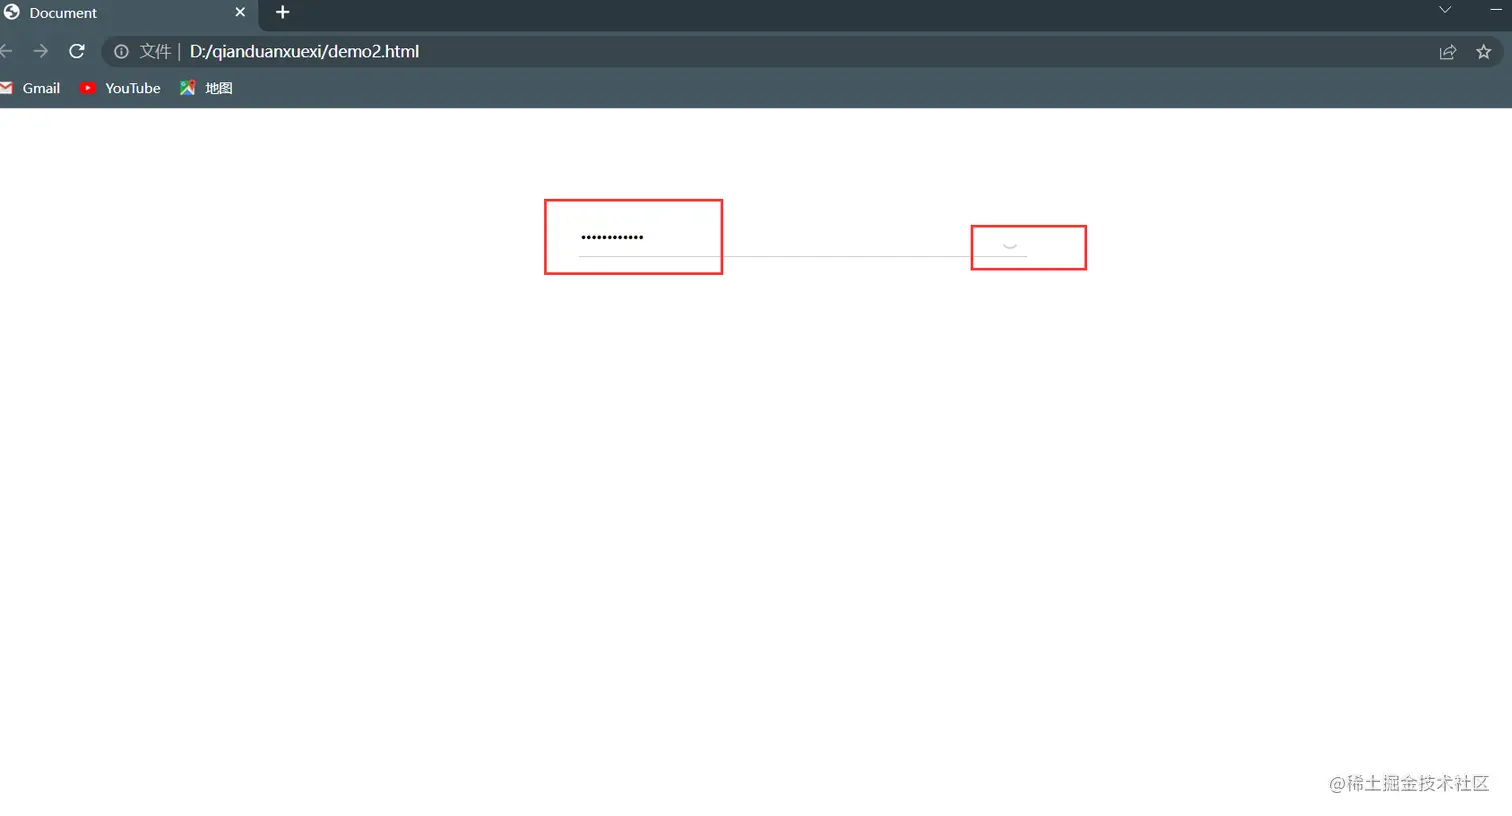
Task: View site information icon in address bar
Action: [x=121, y=51]
